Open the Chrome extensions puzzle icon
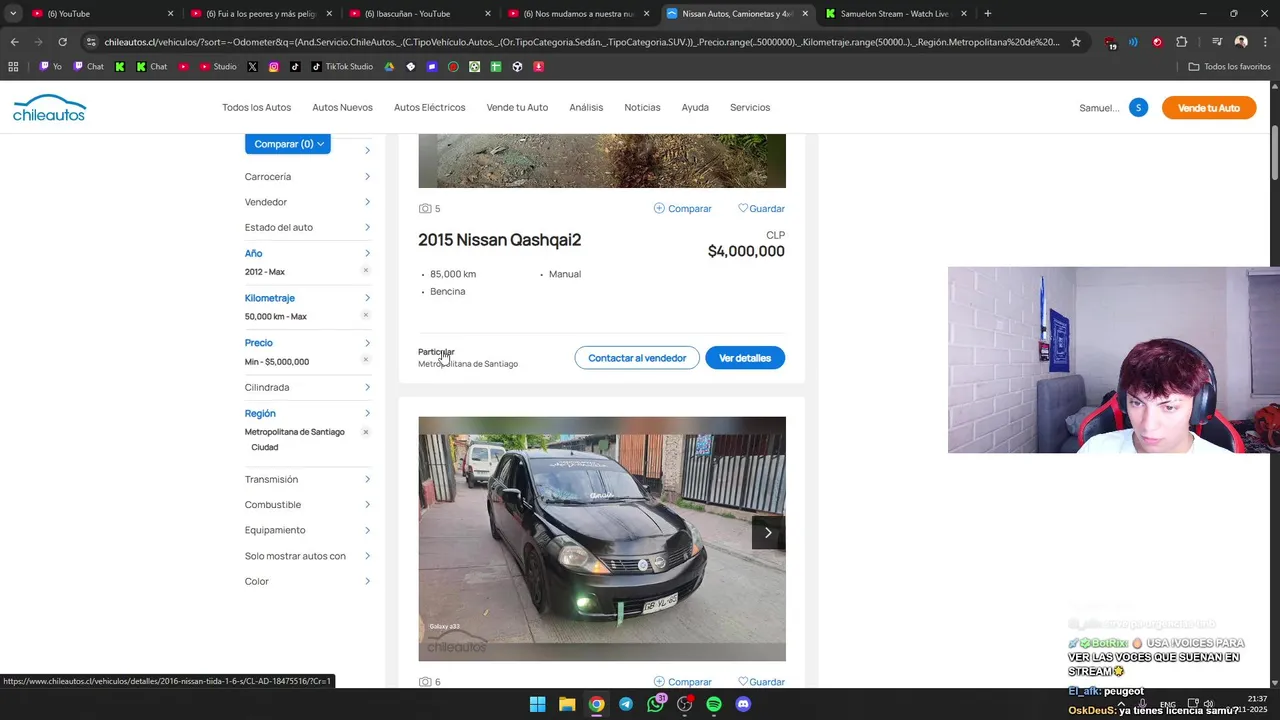Image resolution: width=1280 pixels, height=720 pixels. pos(1181,42)
